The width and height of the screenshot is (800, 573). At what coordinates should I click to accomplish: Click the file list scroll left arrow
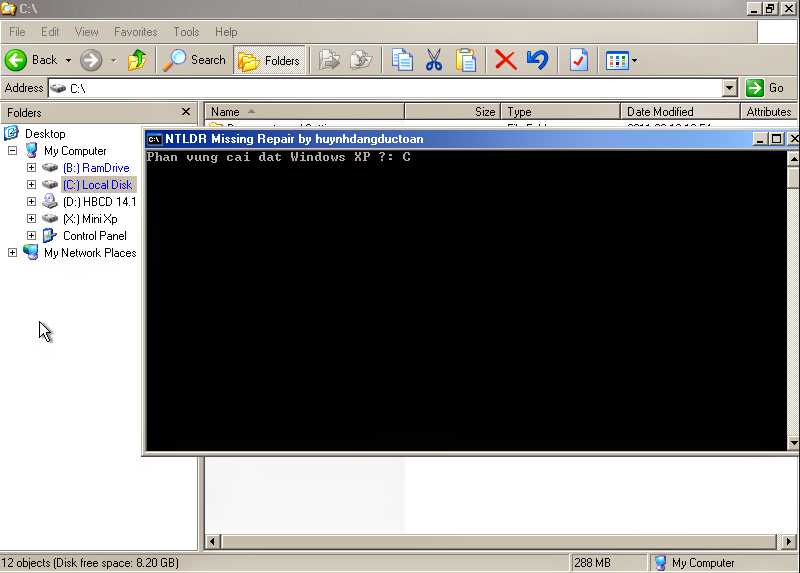click(213, 541)
